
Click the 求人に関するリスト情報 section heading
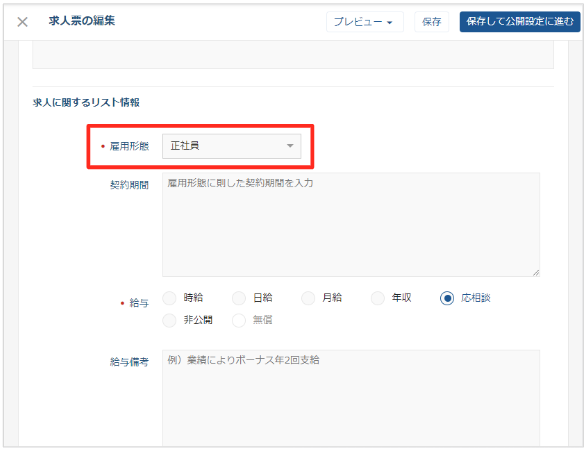click(86, 102)
